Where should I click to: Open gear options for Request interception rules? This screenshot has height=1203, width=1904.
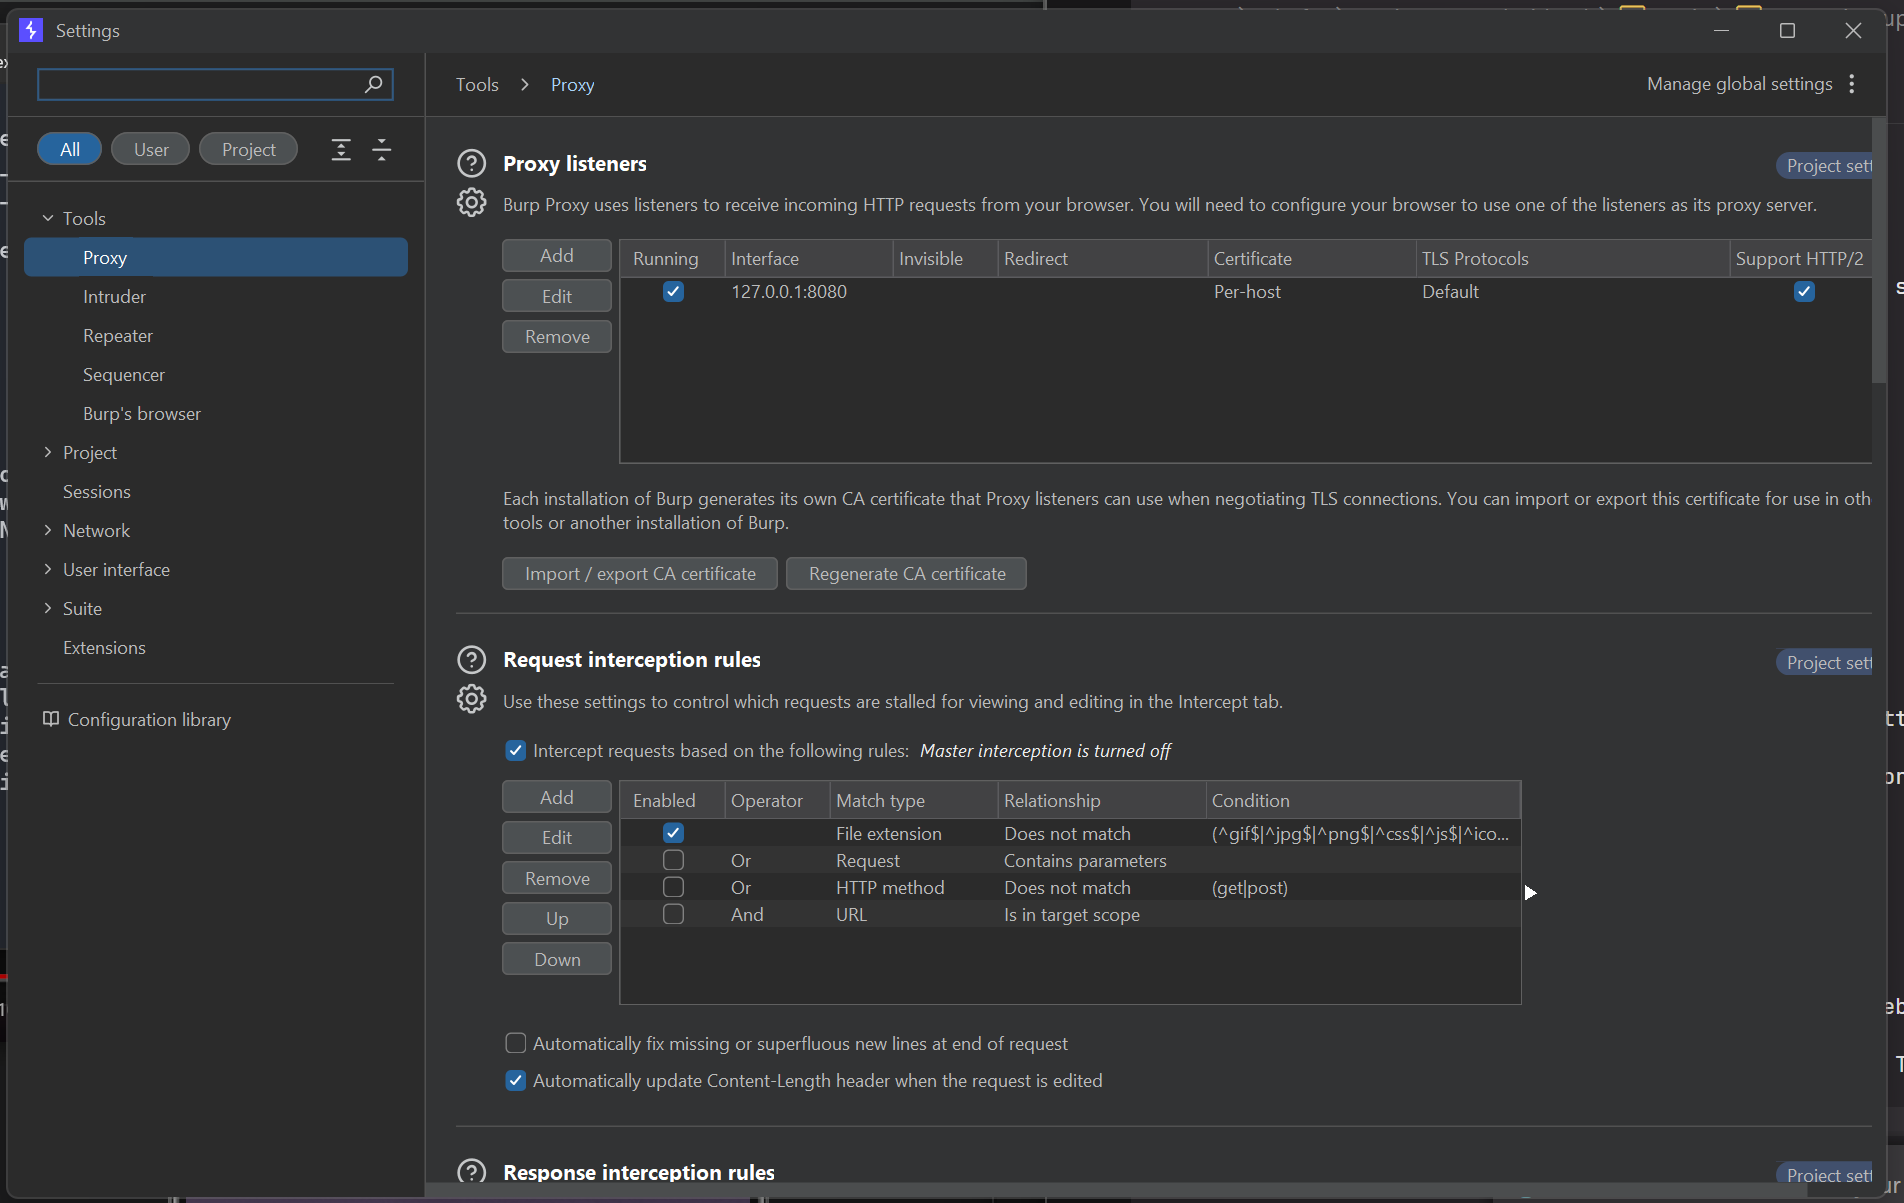click(471, 699)
